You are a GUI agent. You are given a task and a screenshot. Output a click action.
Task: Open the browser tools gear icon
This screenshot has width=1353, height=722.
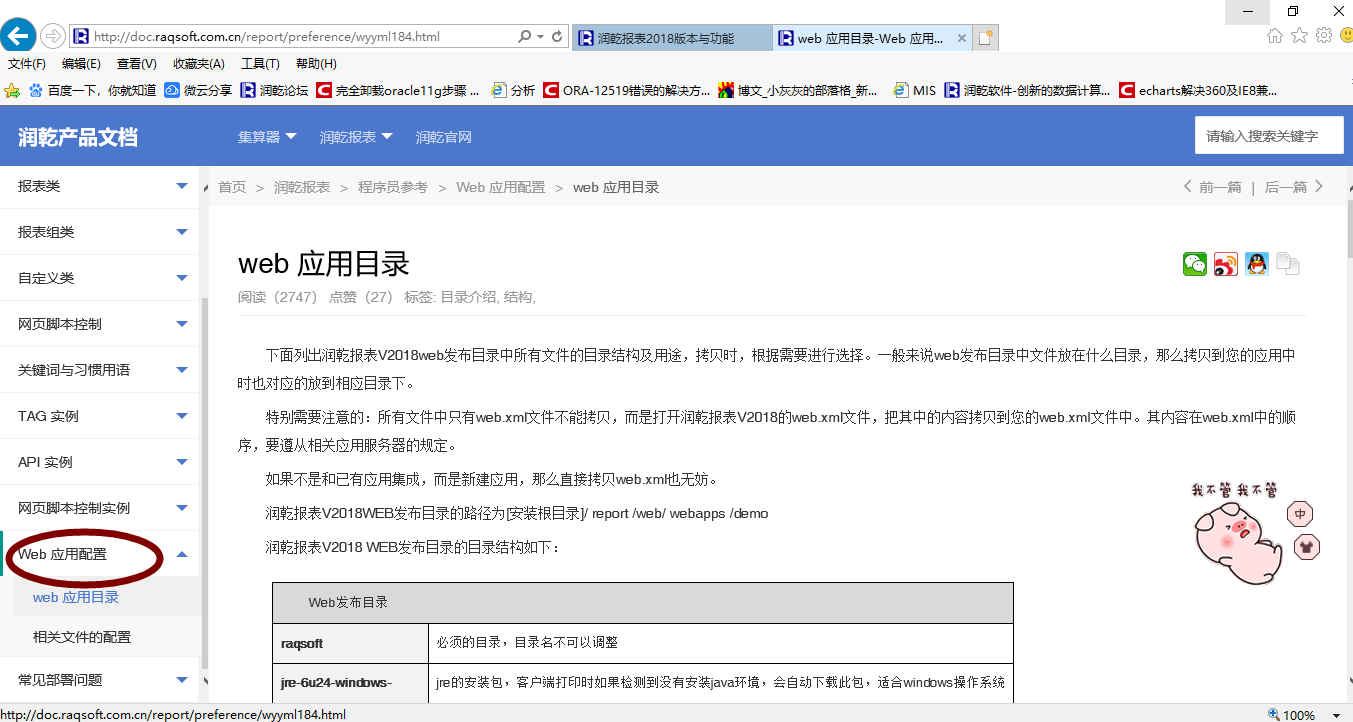point(1324,36)
